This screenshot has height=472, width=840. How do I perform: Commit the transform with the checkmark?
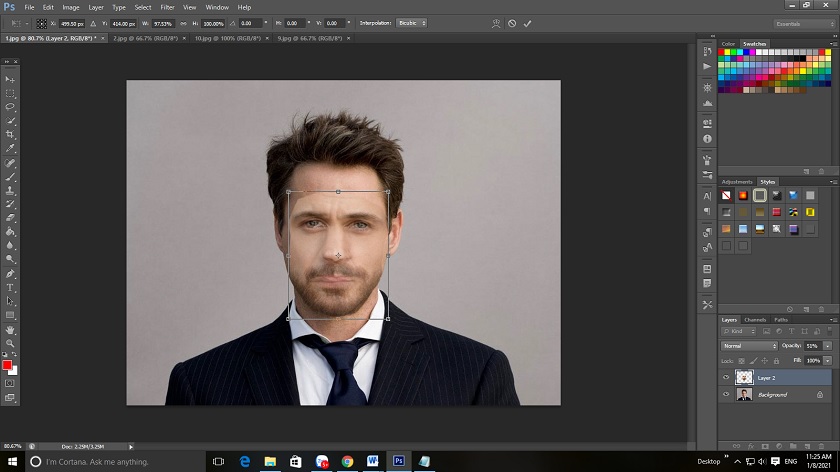[528, 24]
